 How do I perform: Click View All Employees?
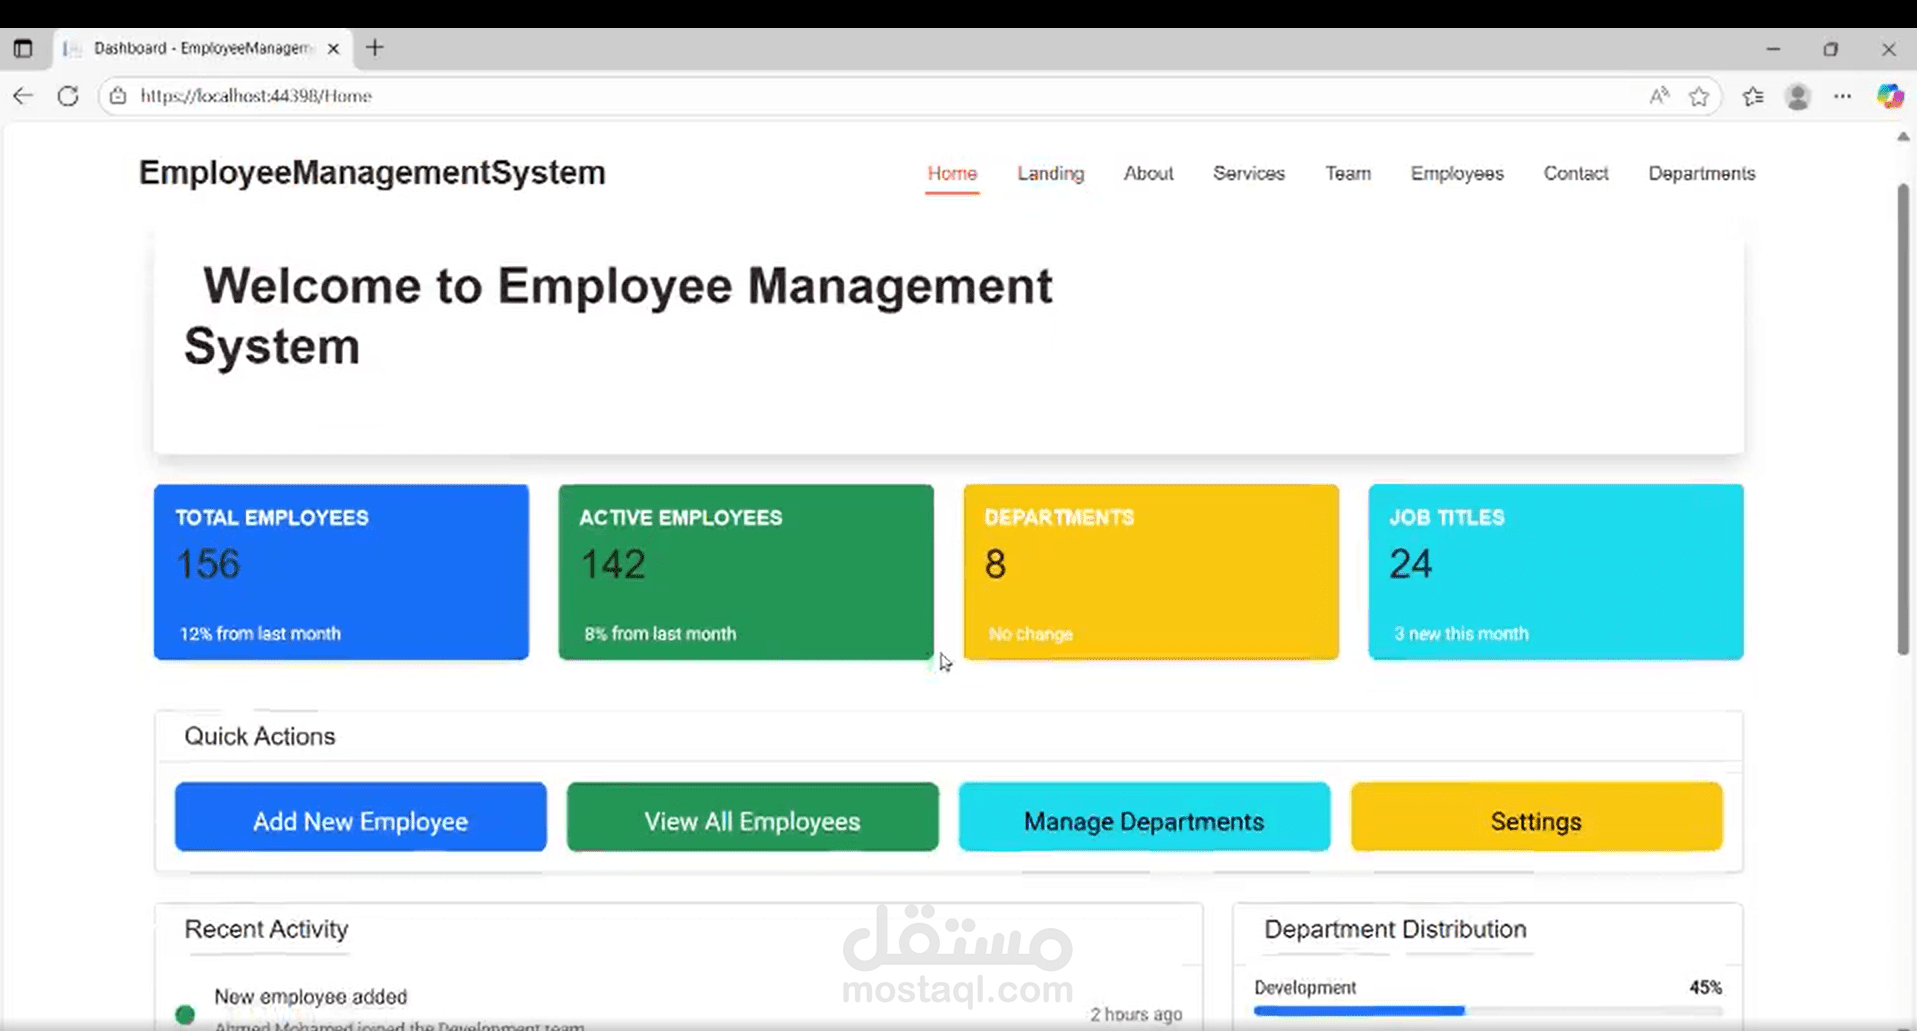click(x=752, y=820)
